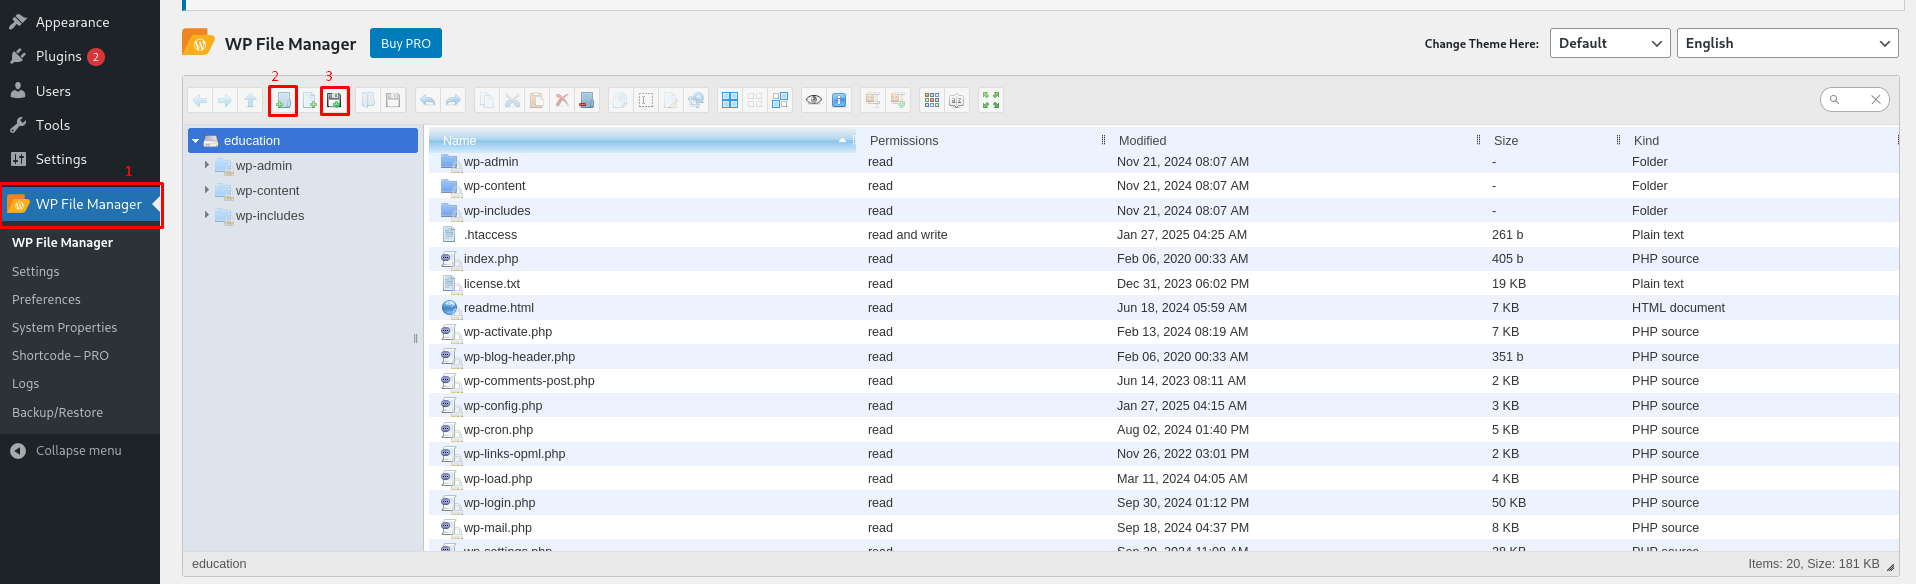This screenshot has height=584, width=1916.
Task: Open the Backup/Restore submenu link
Action: coord(57,412)
